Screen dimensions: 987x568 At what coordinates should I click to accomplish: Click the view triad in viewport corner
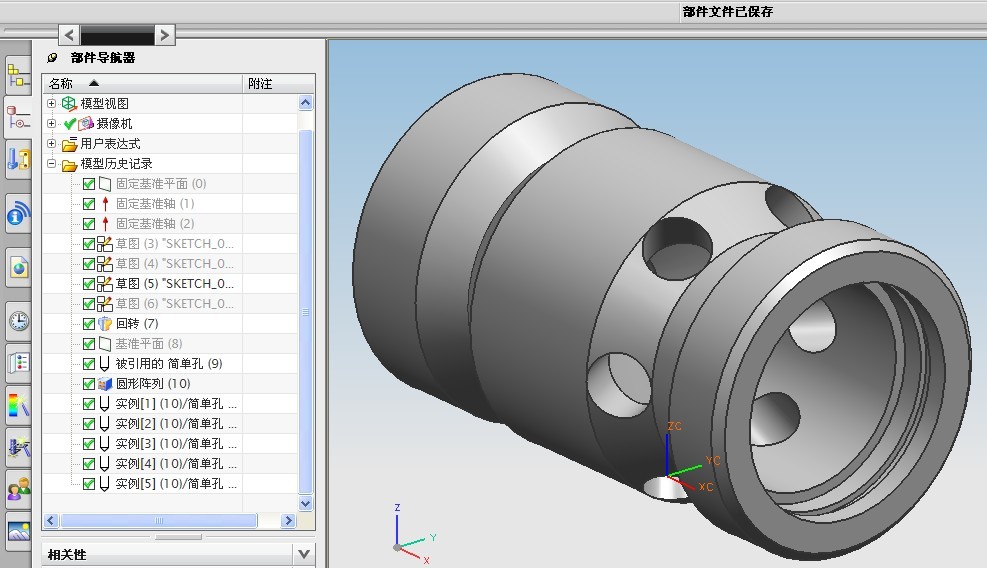(x=414, y=534)
